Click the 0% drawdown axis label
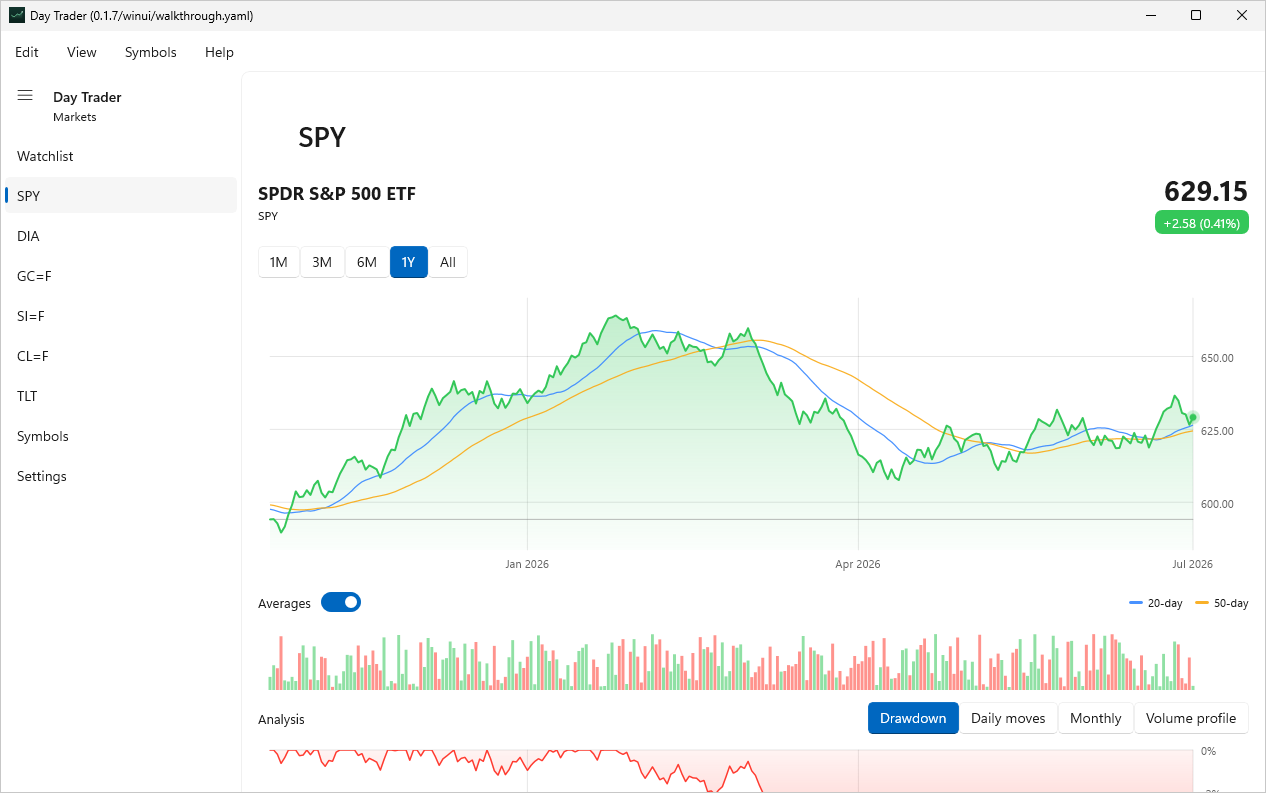The image size is (1266, 793). [x=1208, y=751]
